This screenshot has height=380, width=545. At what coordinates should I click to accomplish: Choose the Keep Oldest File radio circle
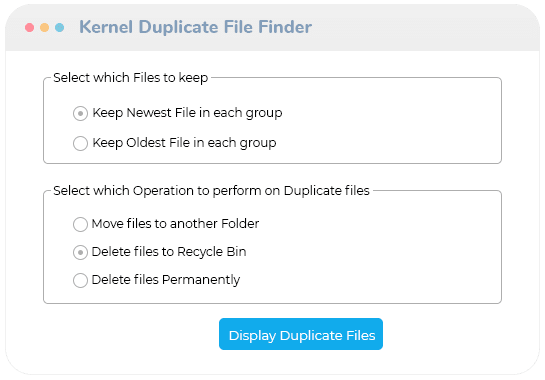tap(80, 143)
